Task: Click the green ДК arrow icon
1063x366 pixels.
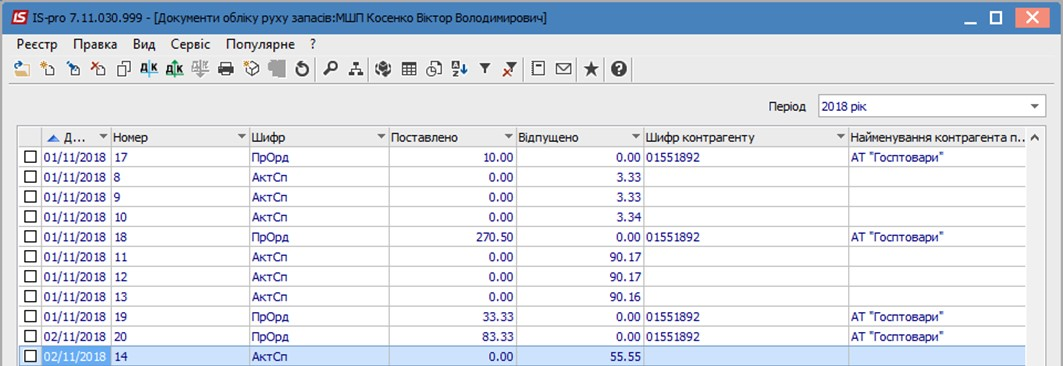Action: [174, 68]
